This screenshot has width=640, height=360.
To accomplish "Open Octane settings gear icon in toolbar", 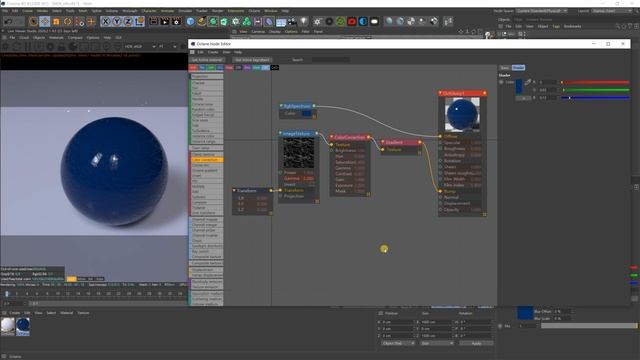I will [318, 21].
